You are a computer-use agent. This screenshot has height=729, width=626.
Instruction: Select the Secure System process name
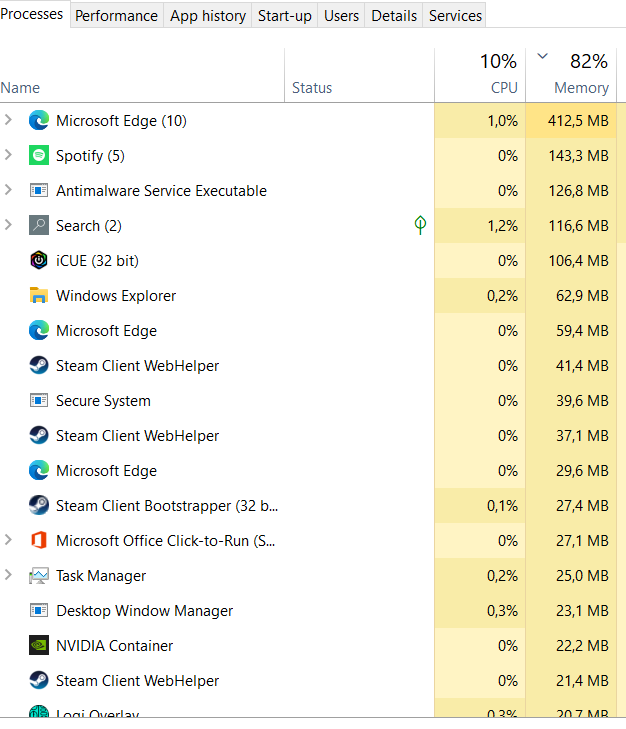tap(103, 401)
